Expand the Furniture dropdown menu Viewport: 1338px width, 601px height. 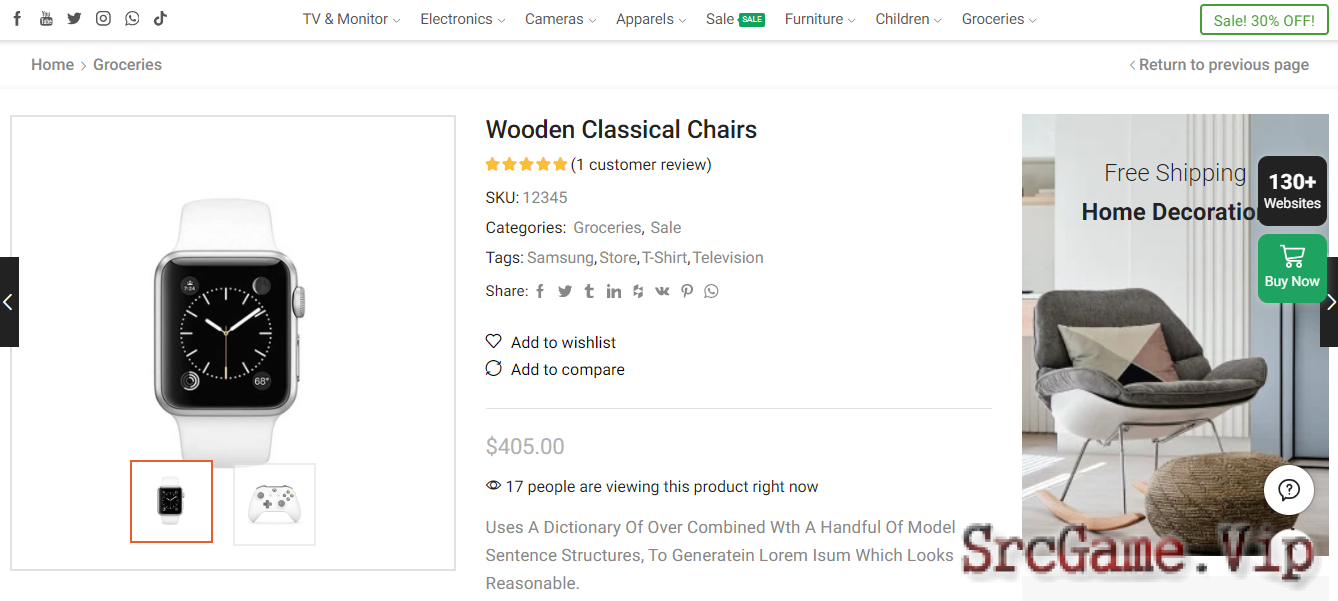(x=820, y=19)
